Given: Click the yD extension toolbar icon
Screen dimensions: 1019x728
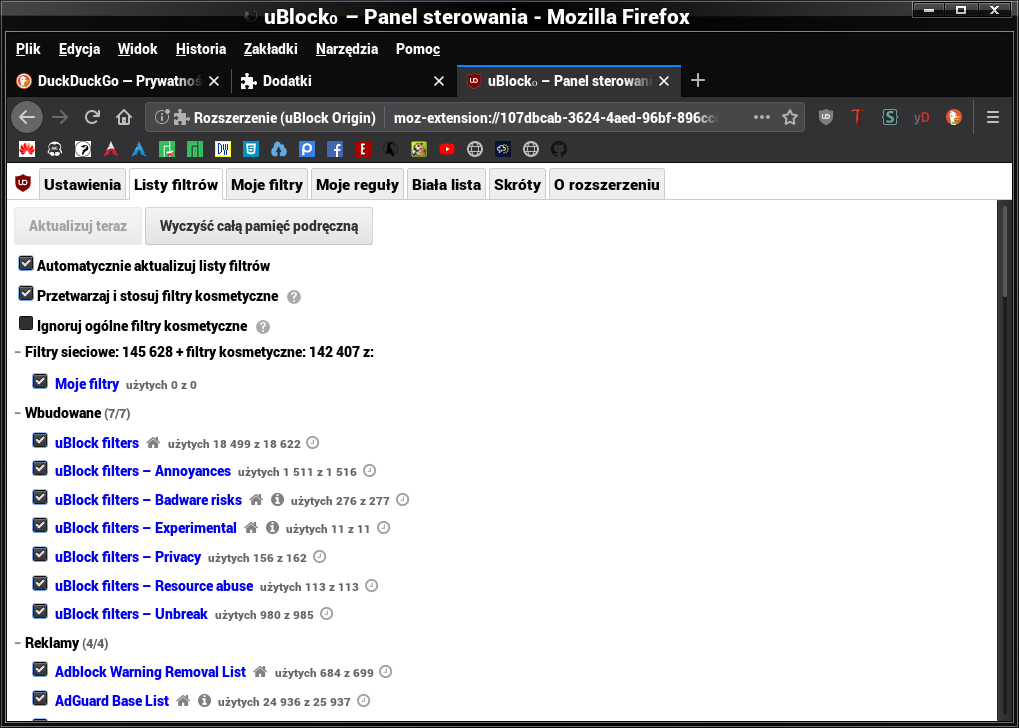Looking at the screenshot, I should click(922, 118).
